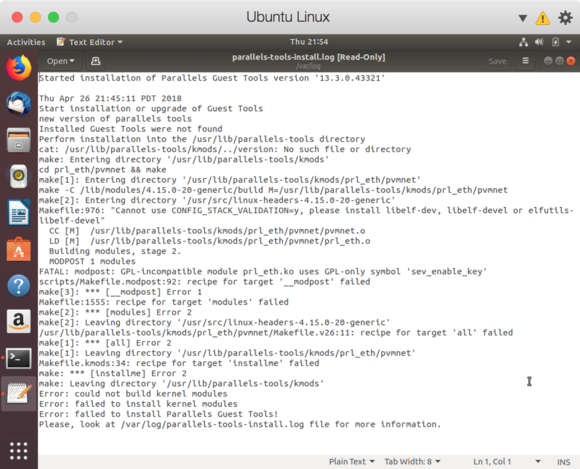Open the Open file dropdown
580x469 pixels.
pos(60,61)
